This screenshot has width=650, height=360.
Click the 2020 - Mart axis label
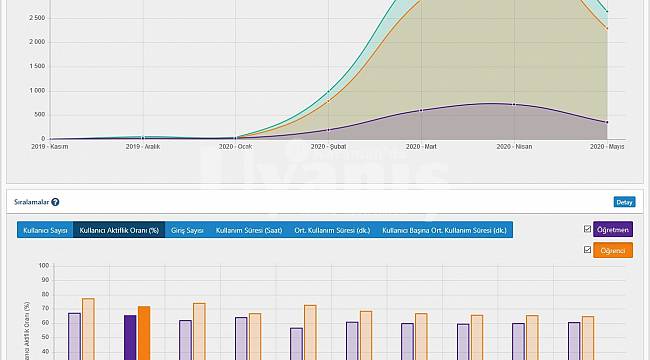[x=421, y=147]
